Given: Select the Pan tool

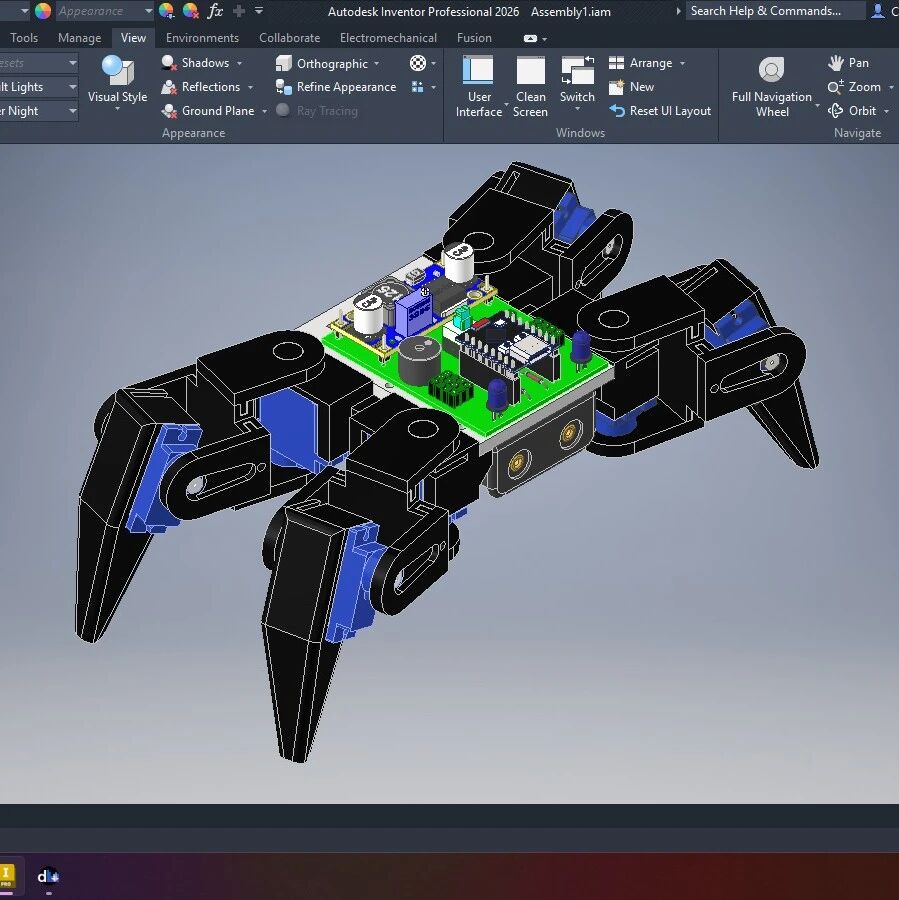Looking at the screenshot, I should pyautogui.click(x=848, y=63).
